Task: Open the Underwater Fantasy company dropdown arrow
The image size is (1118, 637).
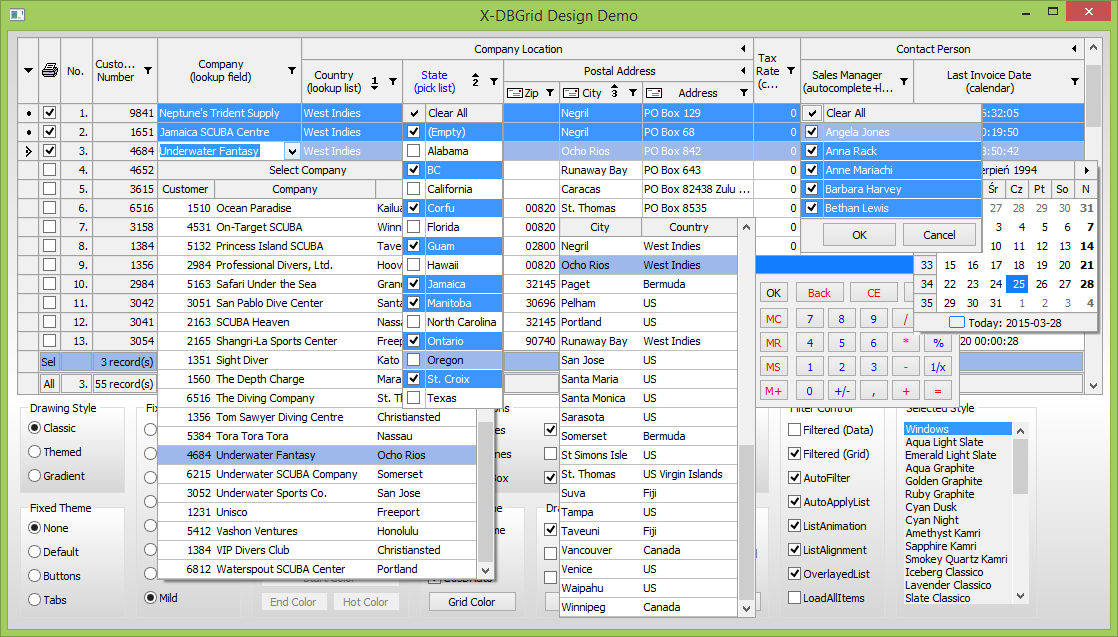Action: tap(291, 151)
